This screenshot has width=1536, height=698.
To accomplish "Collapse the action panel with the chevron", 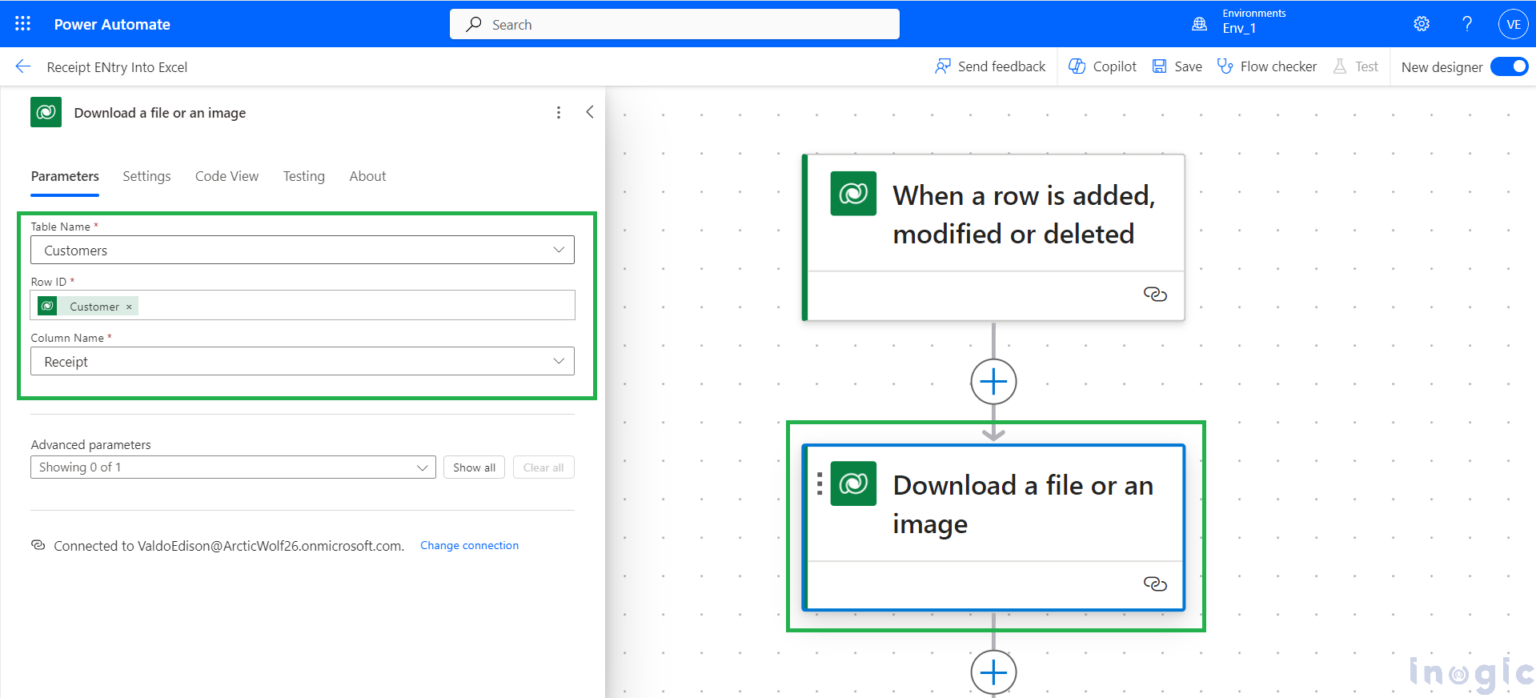I will [x=589, y=112].
